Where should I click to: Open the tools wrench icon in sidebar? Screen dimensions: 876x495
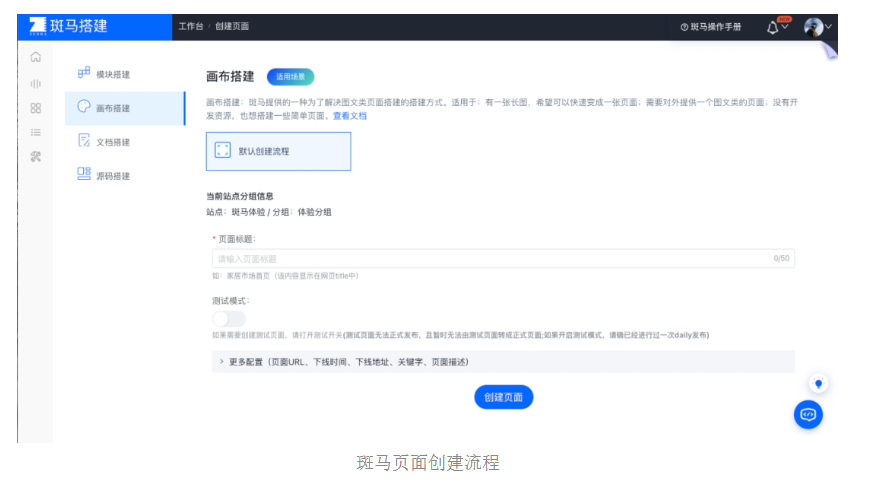coord(36,157)
